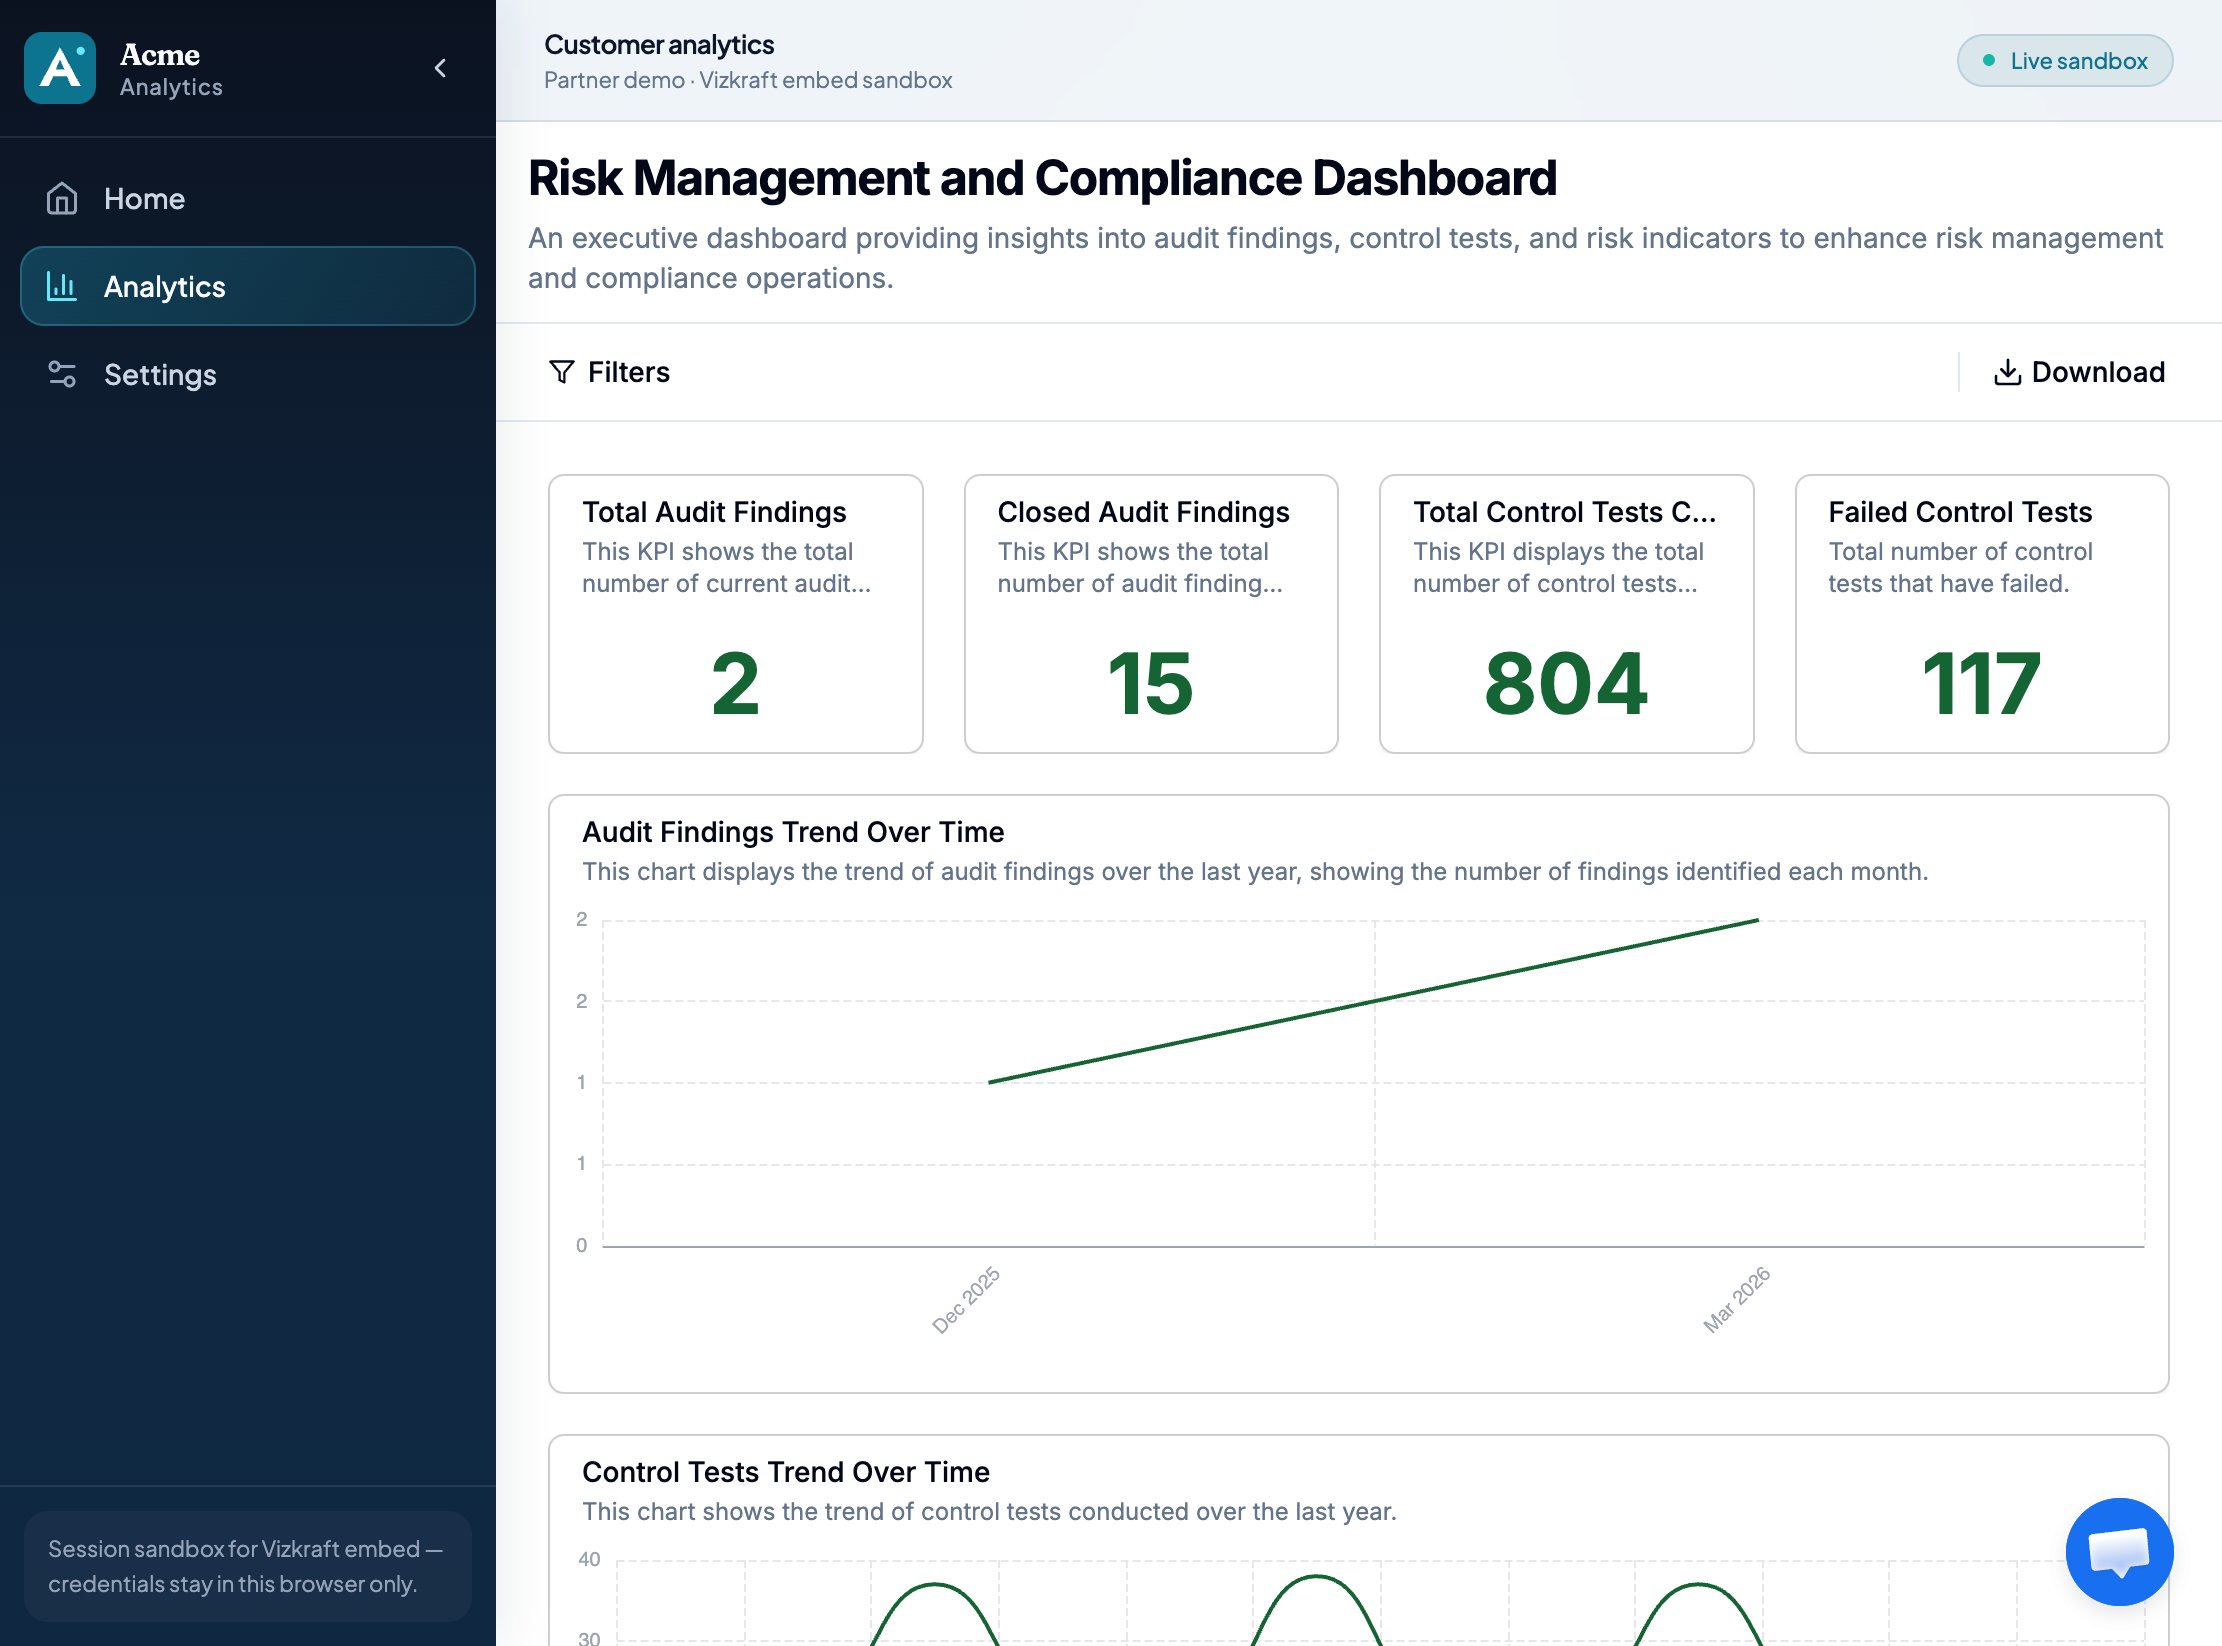Viewport: 2222px width, 1646px height.
Task: Select the Total Audit Findings card
Action: pos(735,613)
